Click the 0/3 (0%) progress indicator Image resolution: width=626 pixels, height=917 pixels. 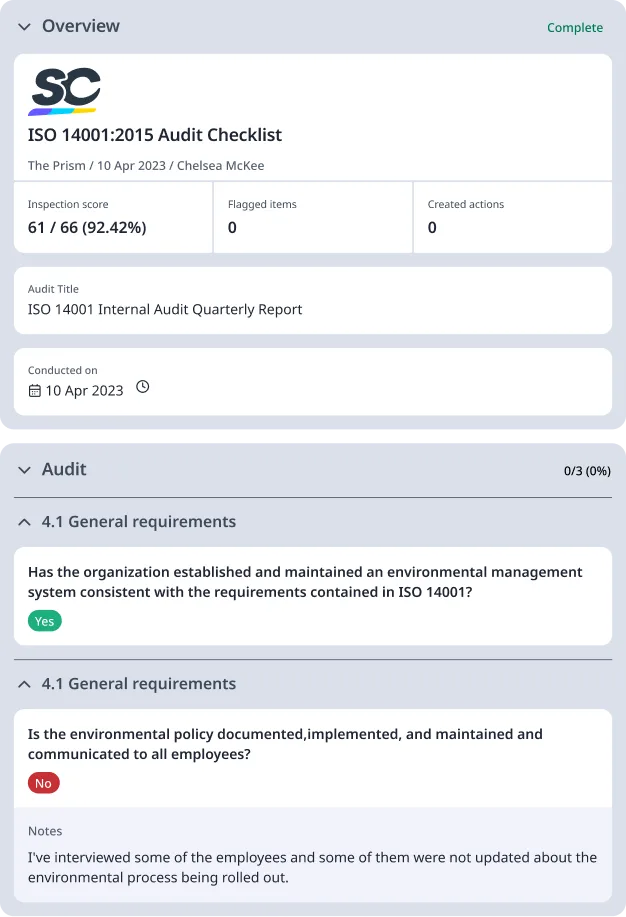coord(585,470)
